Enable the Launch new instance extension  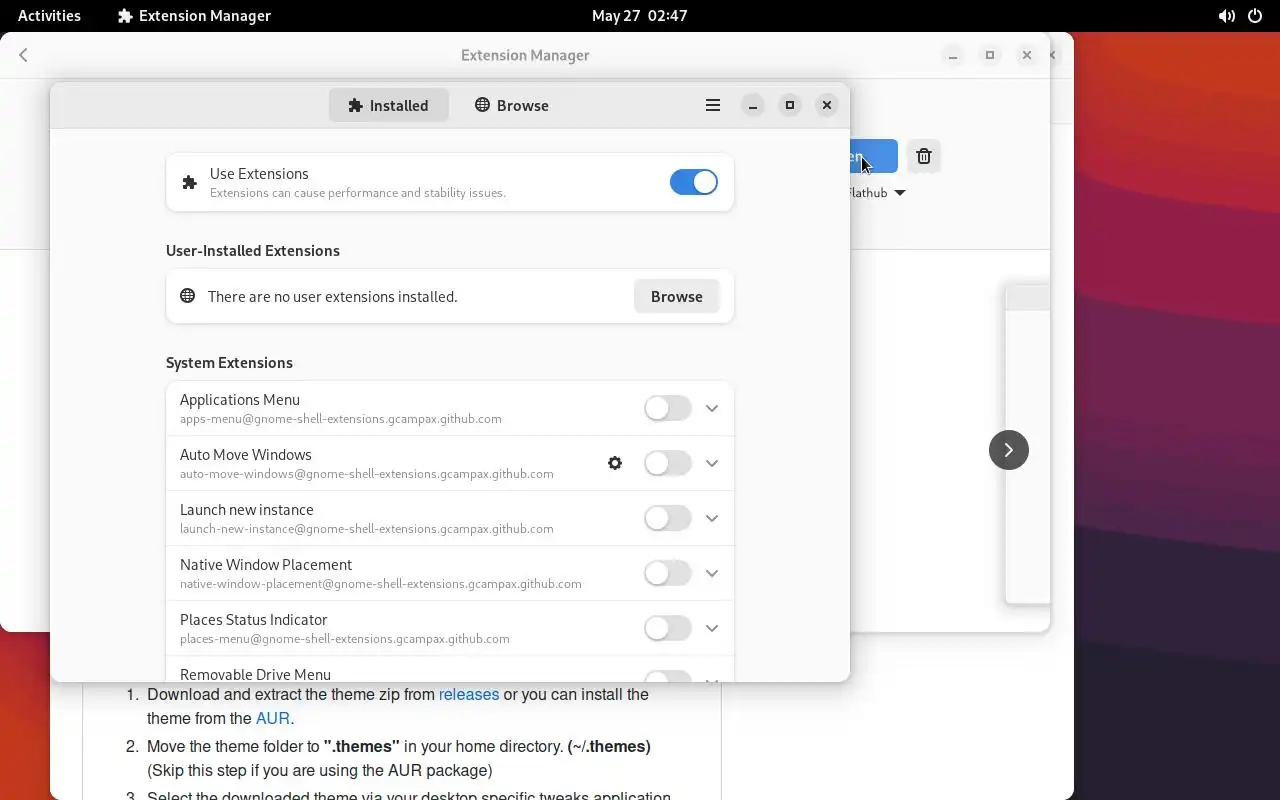click(668, 518)
